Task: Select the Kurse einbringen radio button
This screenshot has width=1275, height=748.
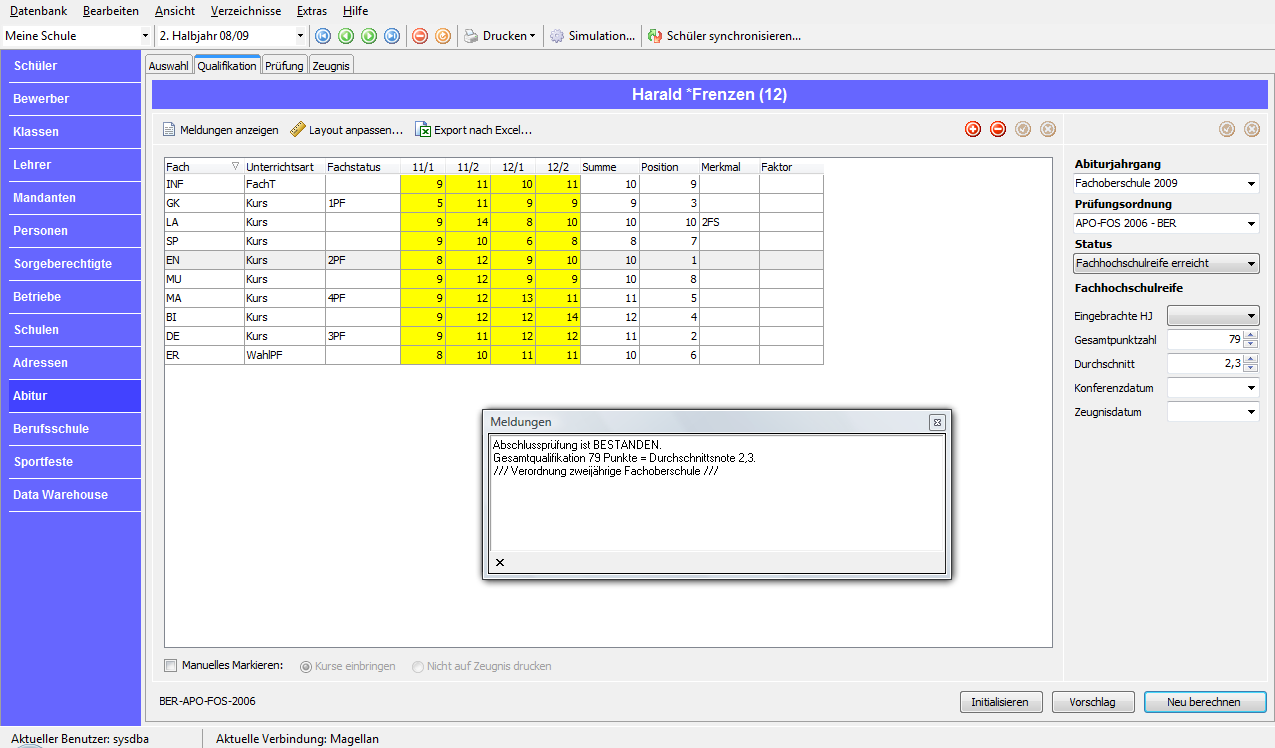Action: point(306,666)
